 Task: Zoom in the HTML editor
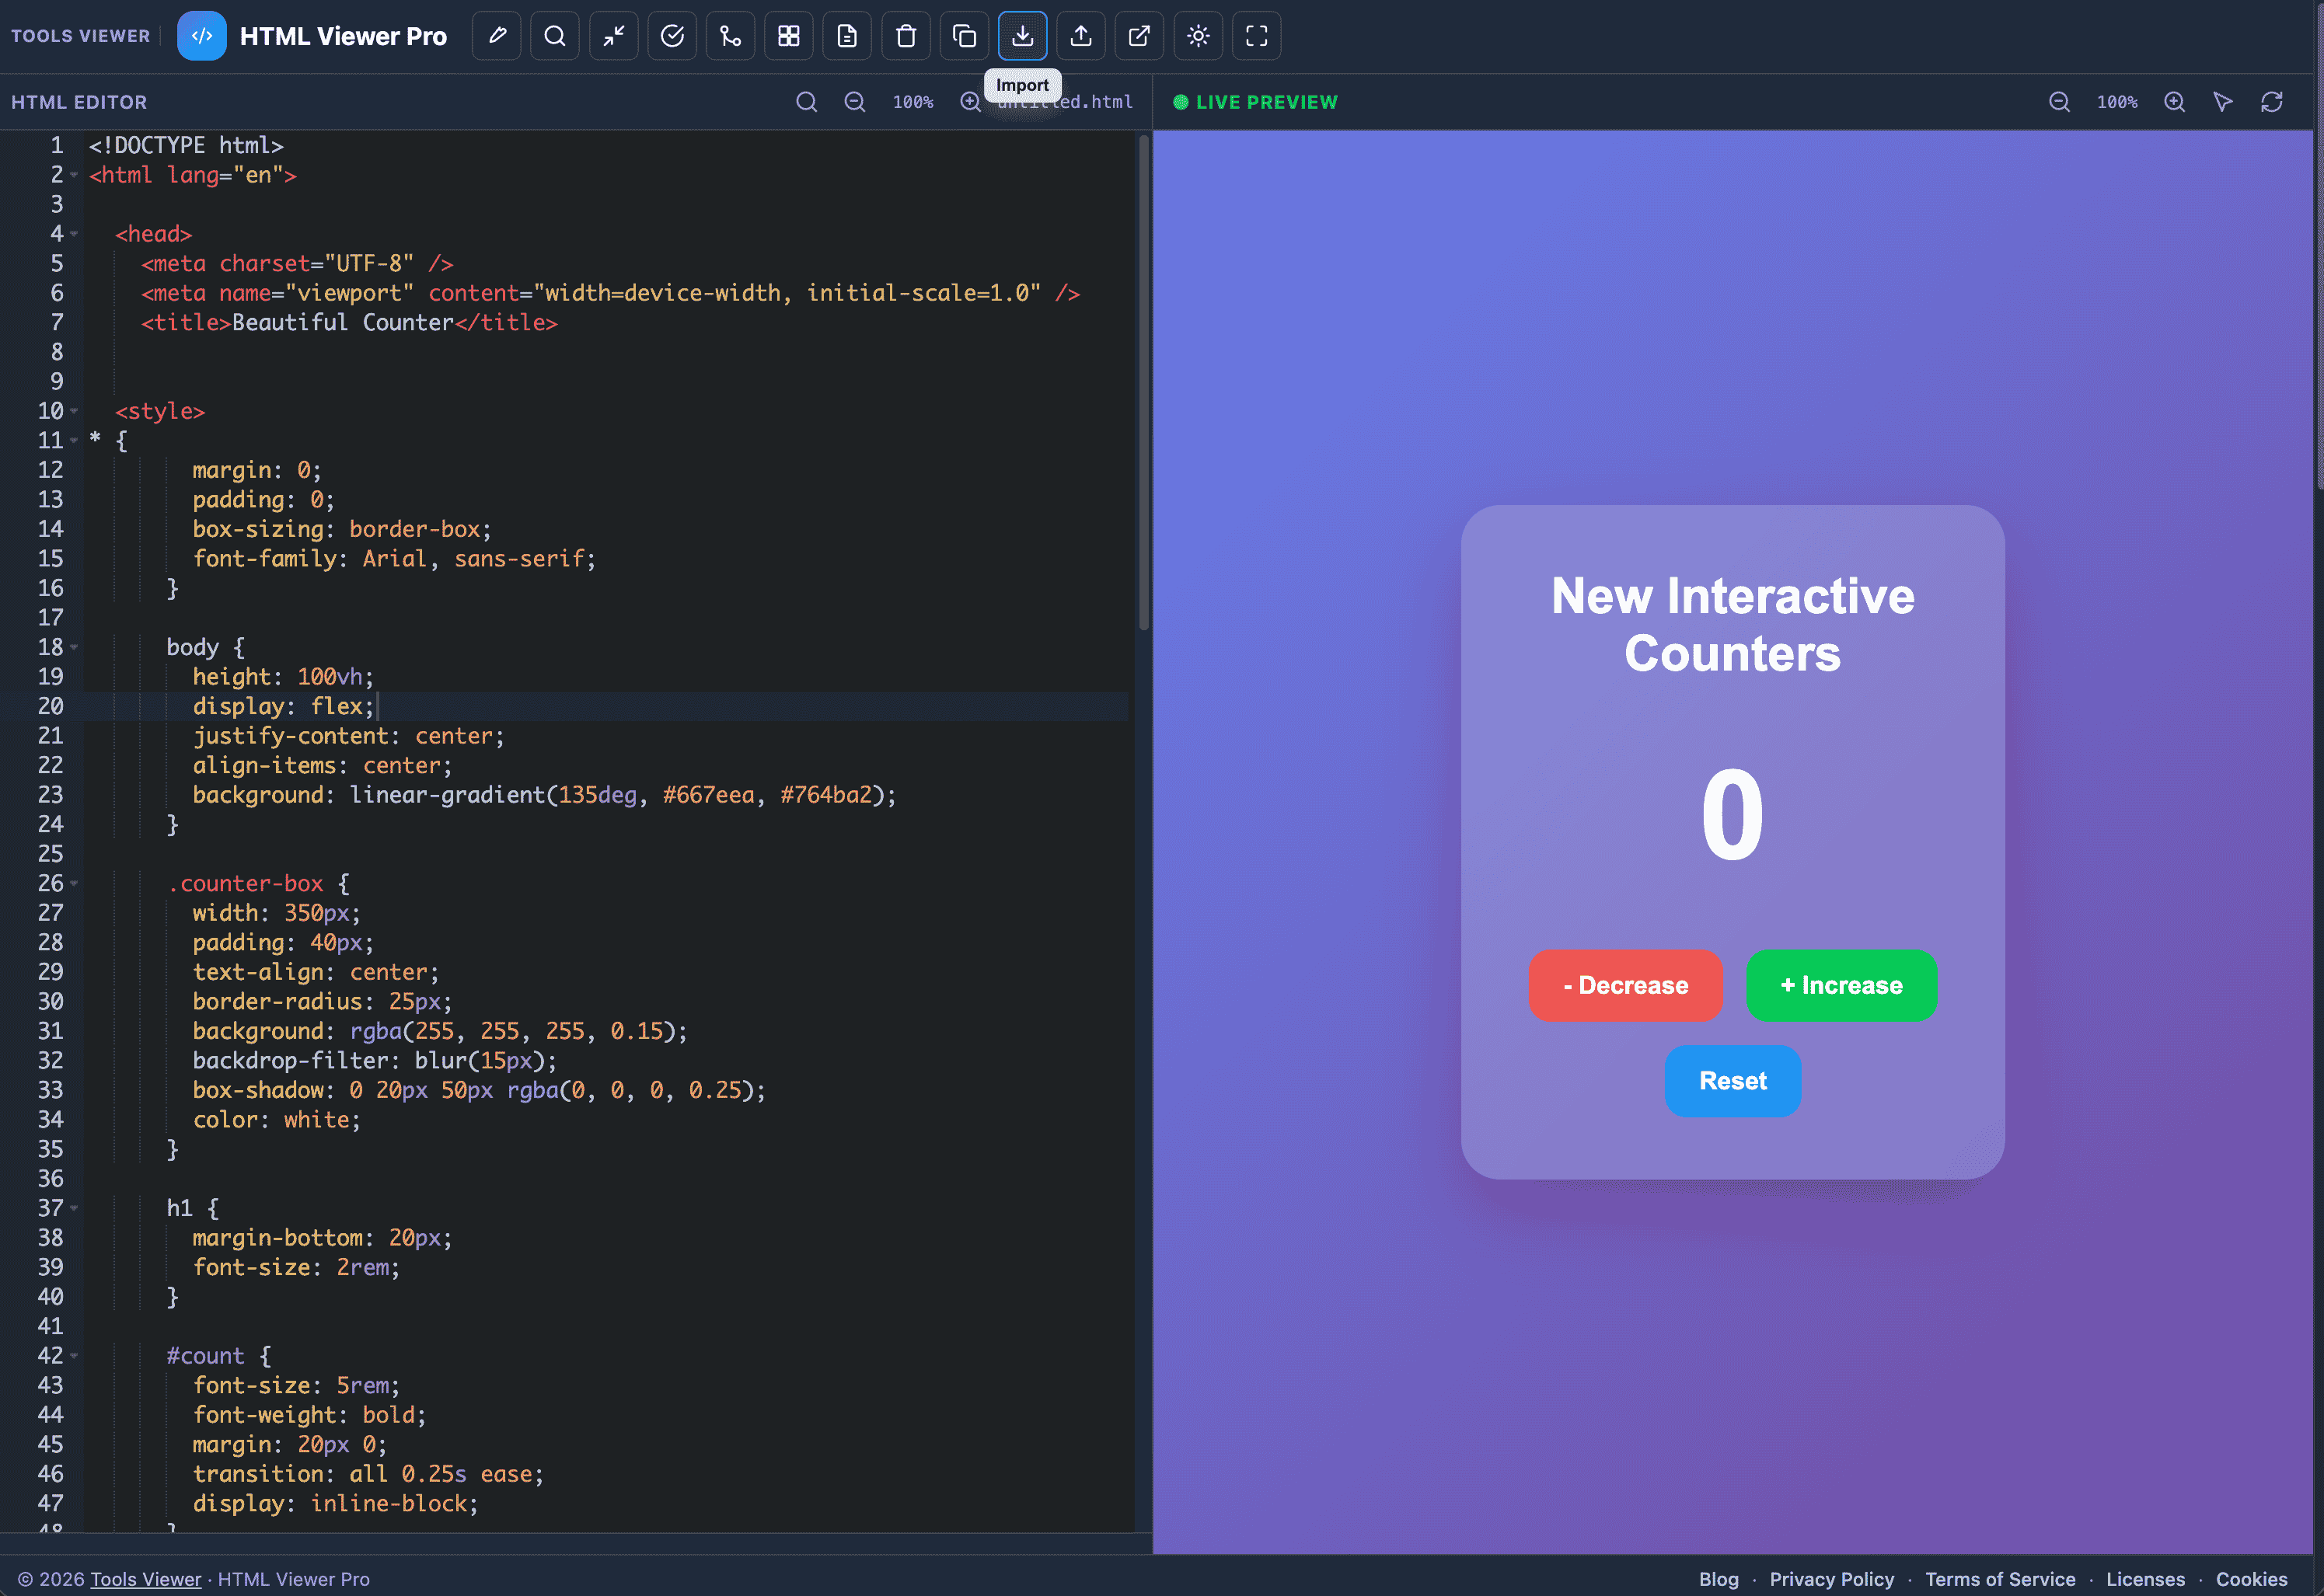click(970, 102)
